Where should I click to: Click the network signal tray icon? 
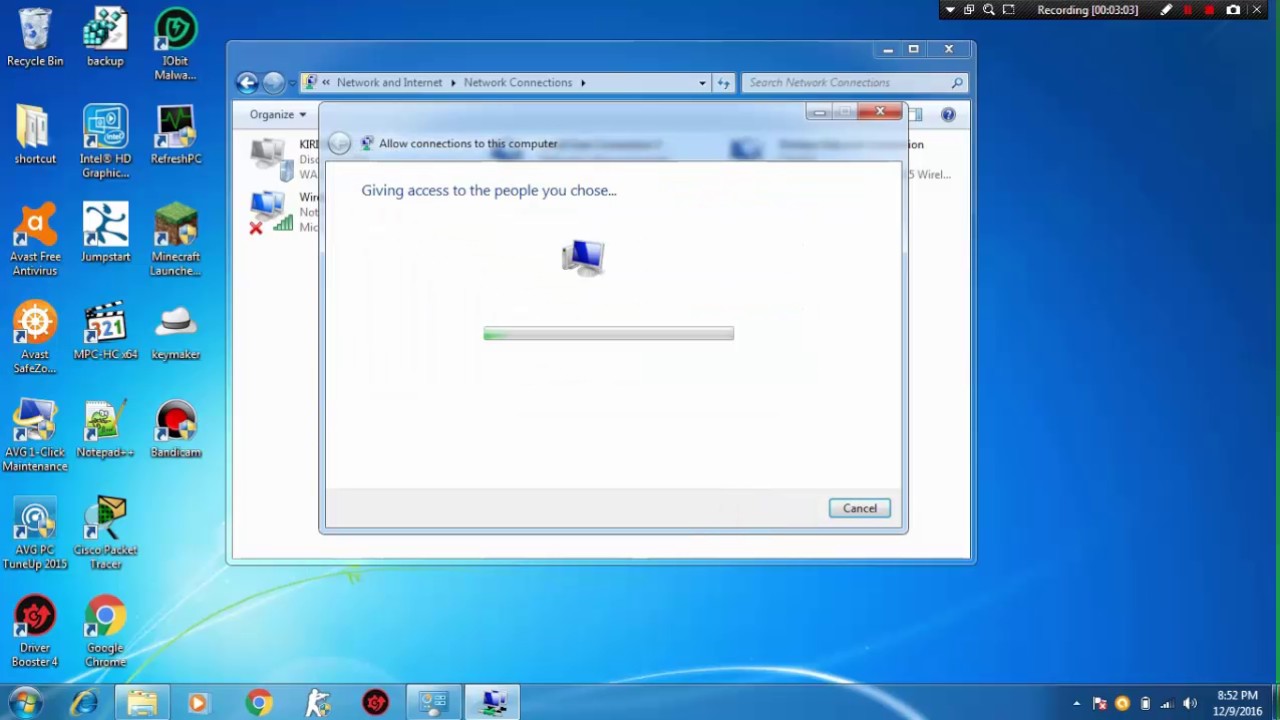(x=1167, y=704)
